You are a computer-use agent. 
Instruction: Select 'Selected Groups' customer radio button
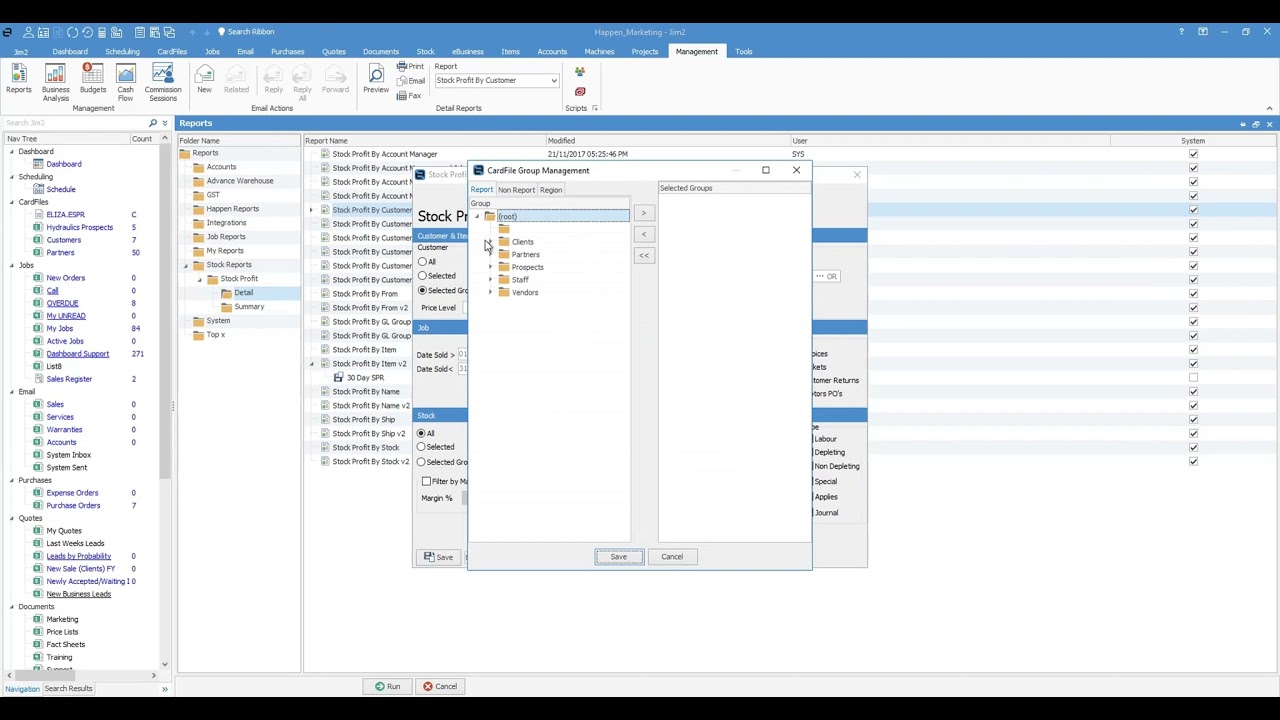[x=423, y=290]
